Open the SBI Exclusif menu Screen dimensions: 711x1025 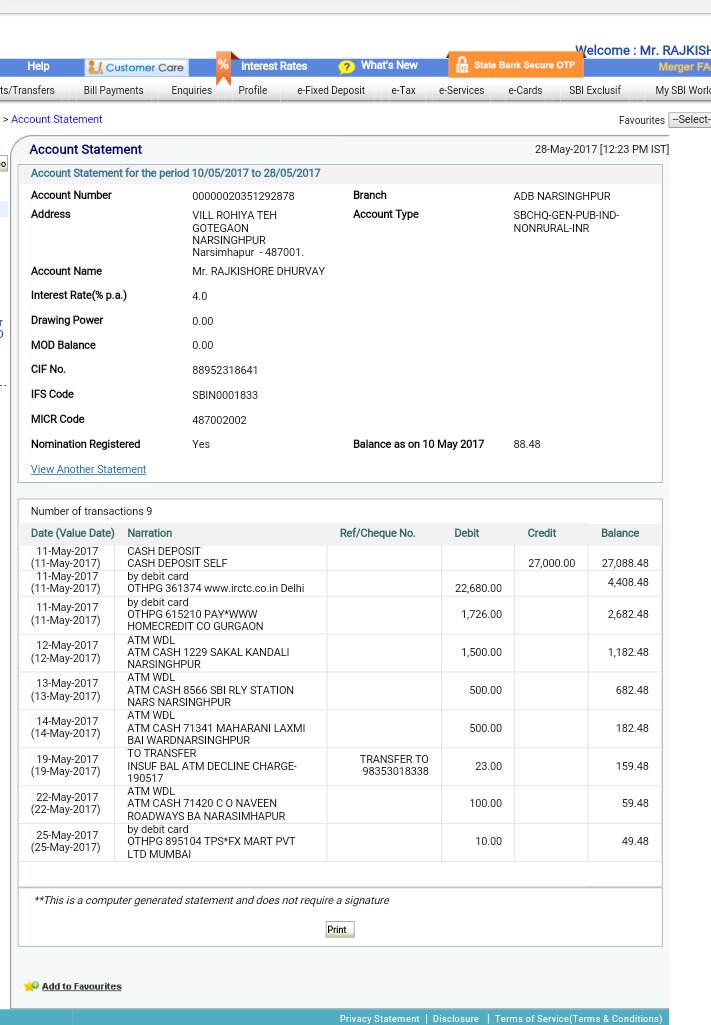coord(595,90)
